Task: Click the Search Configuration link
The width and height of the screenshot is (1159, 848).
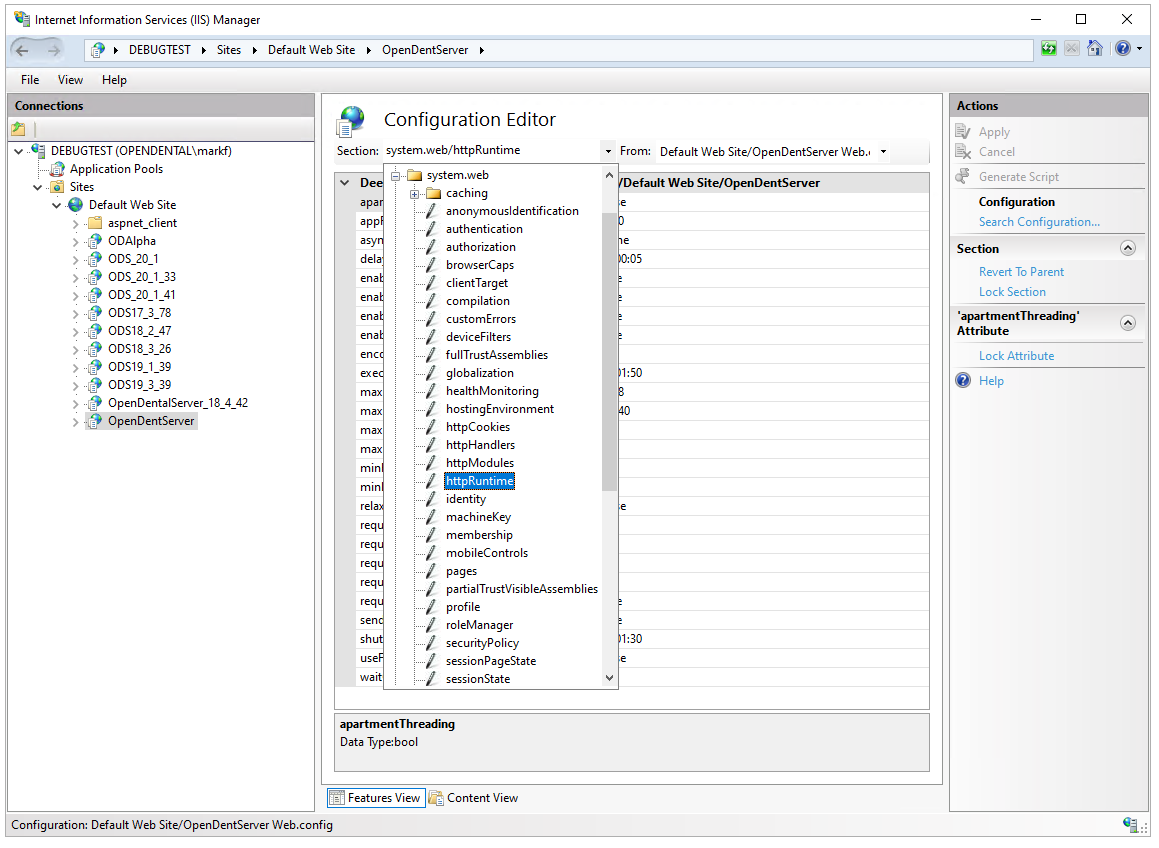Action: click(1038, 222)
